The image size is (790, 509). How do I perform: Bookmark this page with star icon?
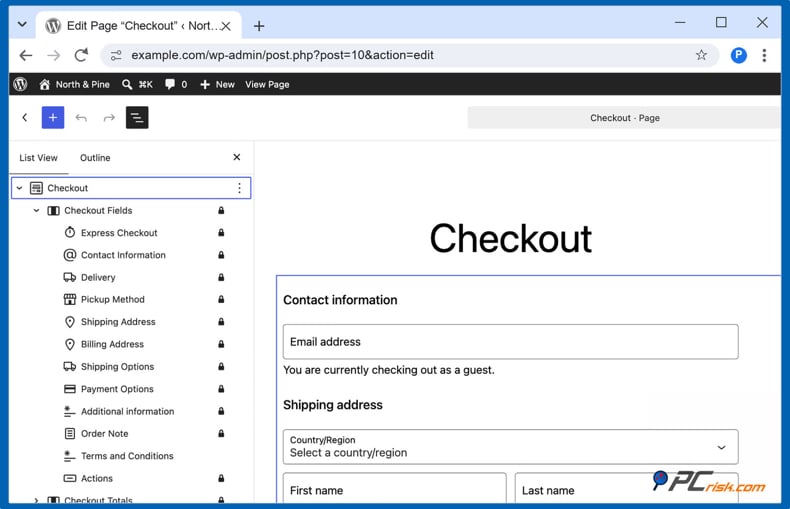[701, 55]
